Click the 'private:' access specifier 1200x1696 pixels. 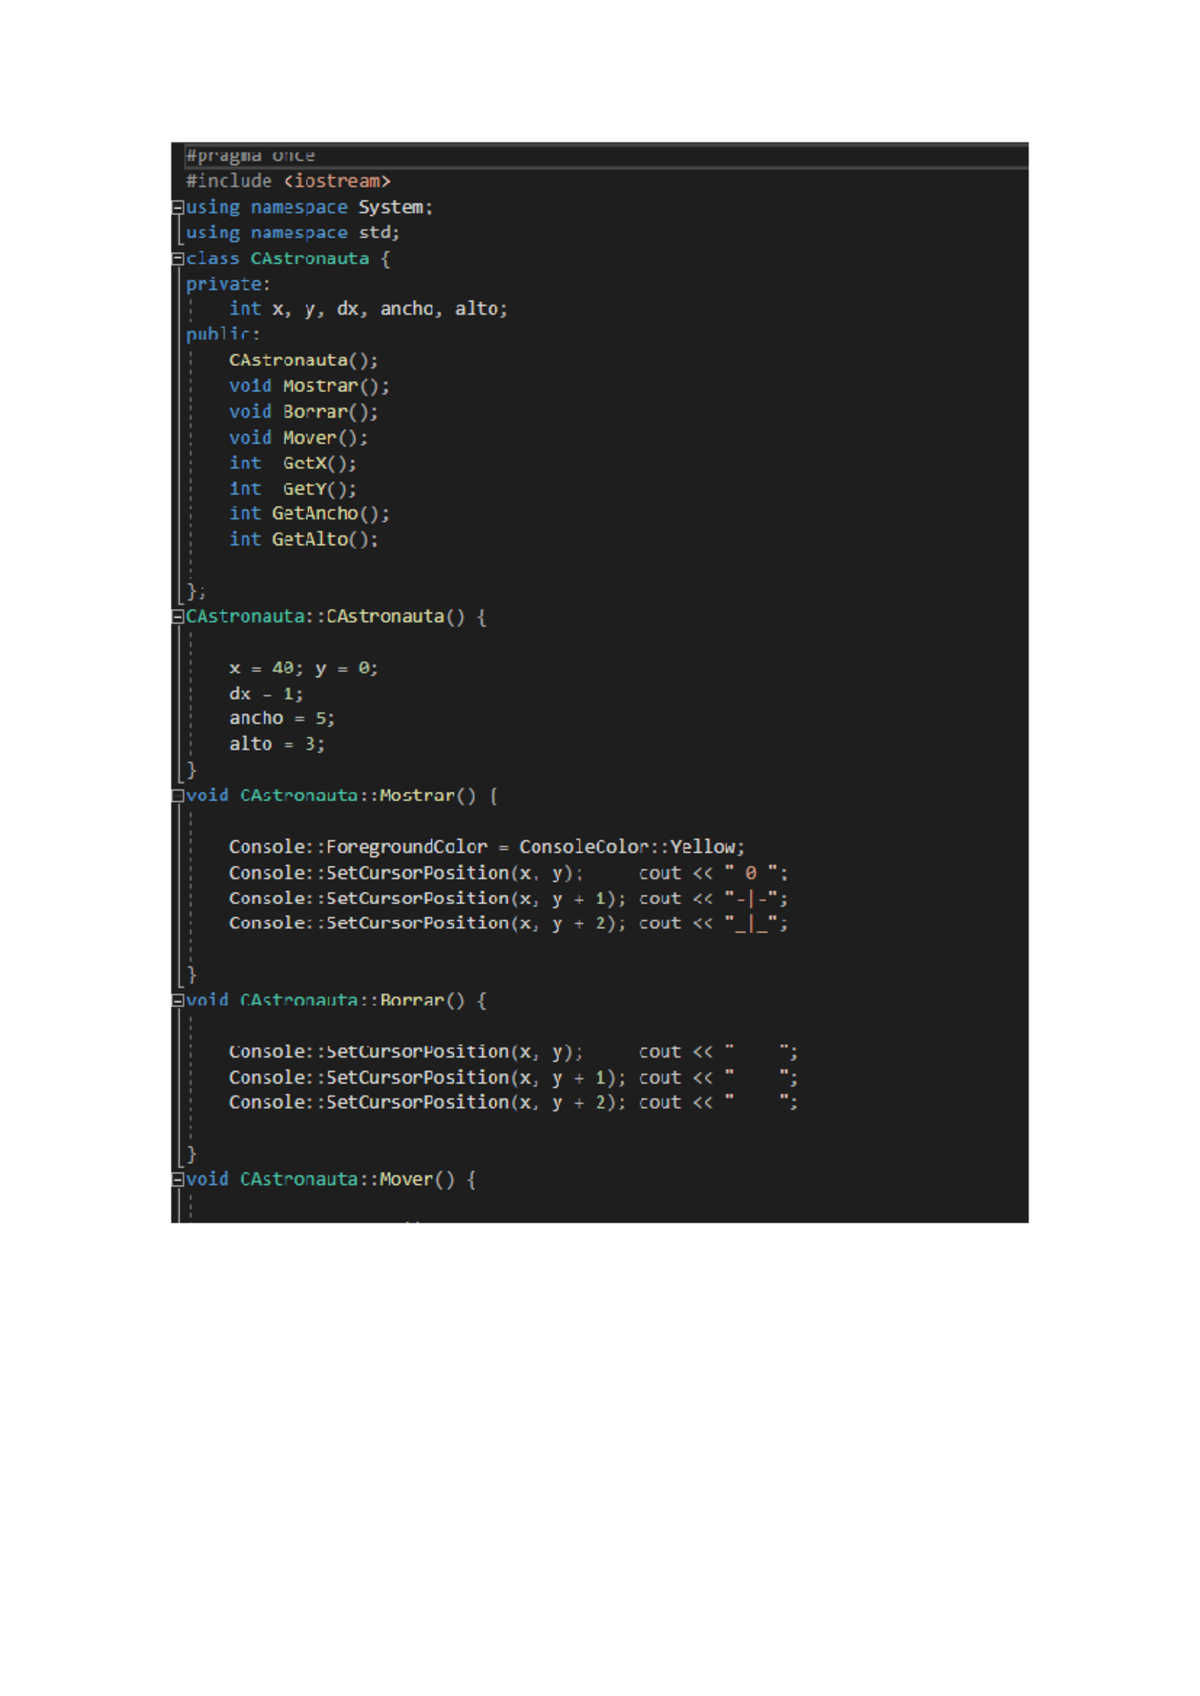[x=228, y=284]
